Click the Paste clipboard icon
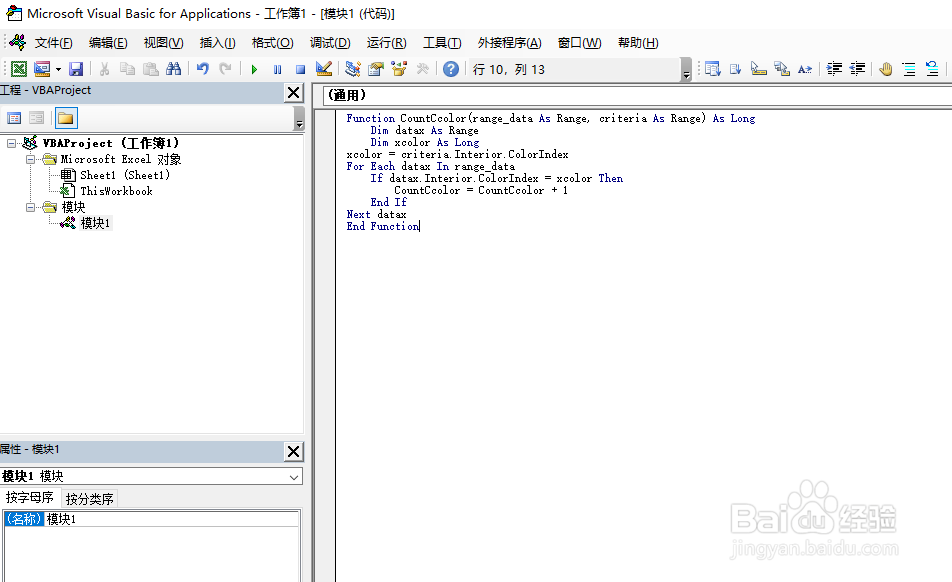This screenshot has width=952, height=582. click(x=151, y=69)
